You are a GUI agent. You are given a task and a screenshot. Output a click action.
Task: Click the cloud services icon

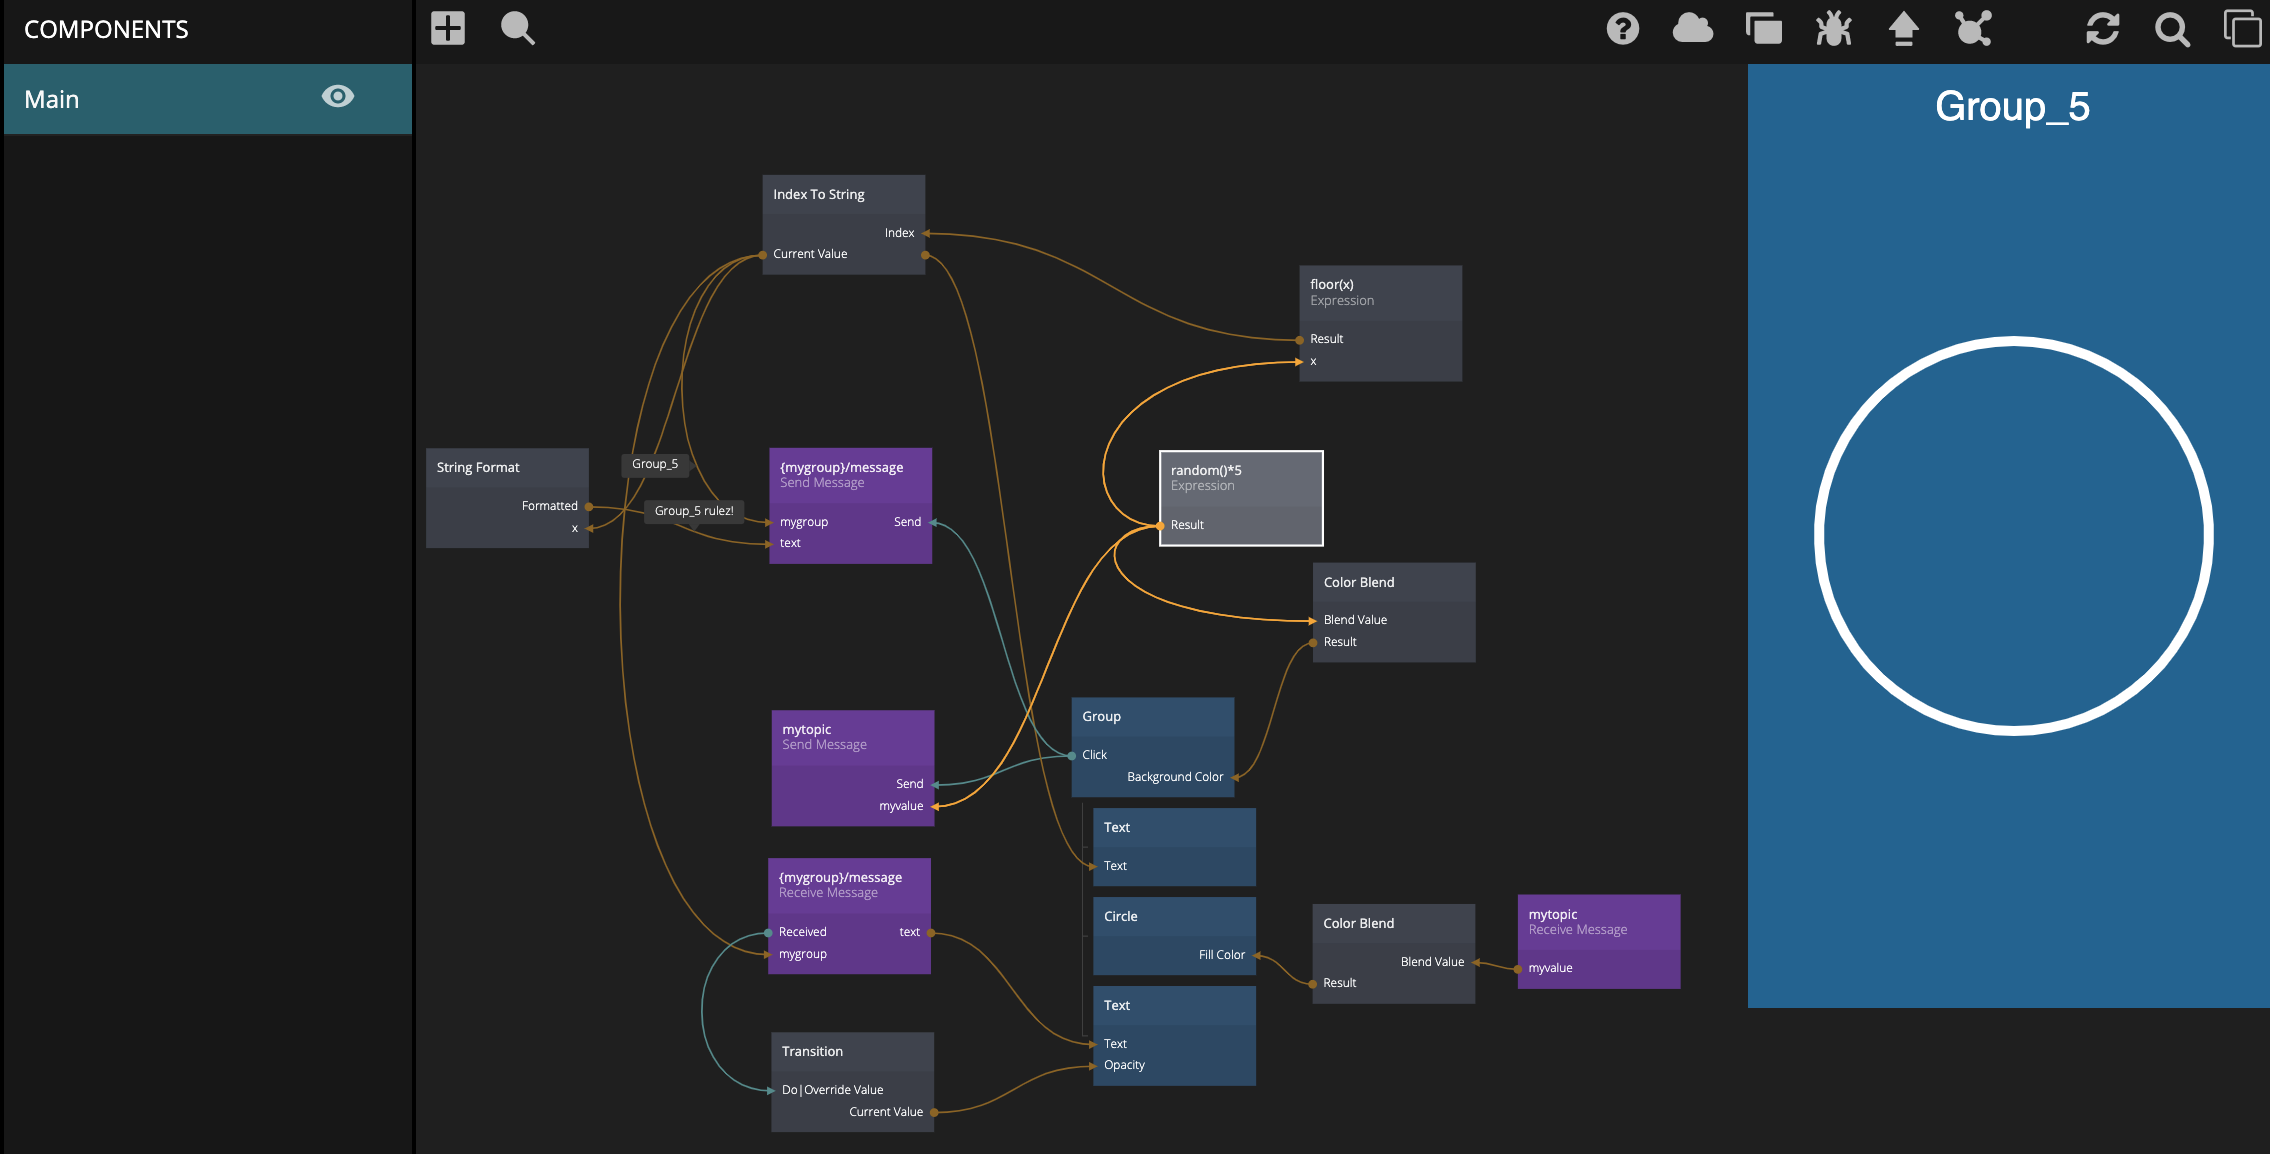[1692, 28]
